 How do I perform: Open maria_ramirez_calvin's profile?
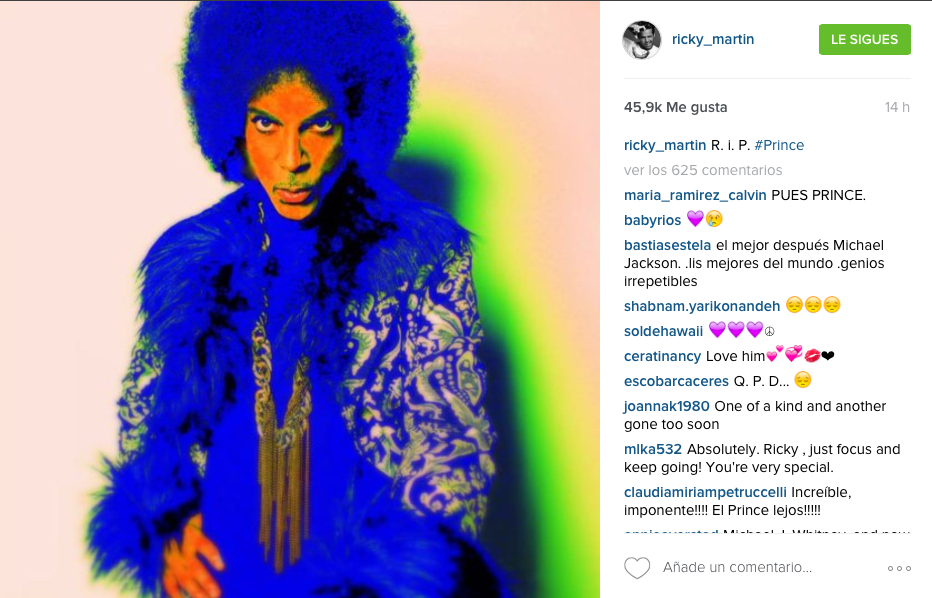[695, 196]
